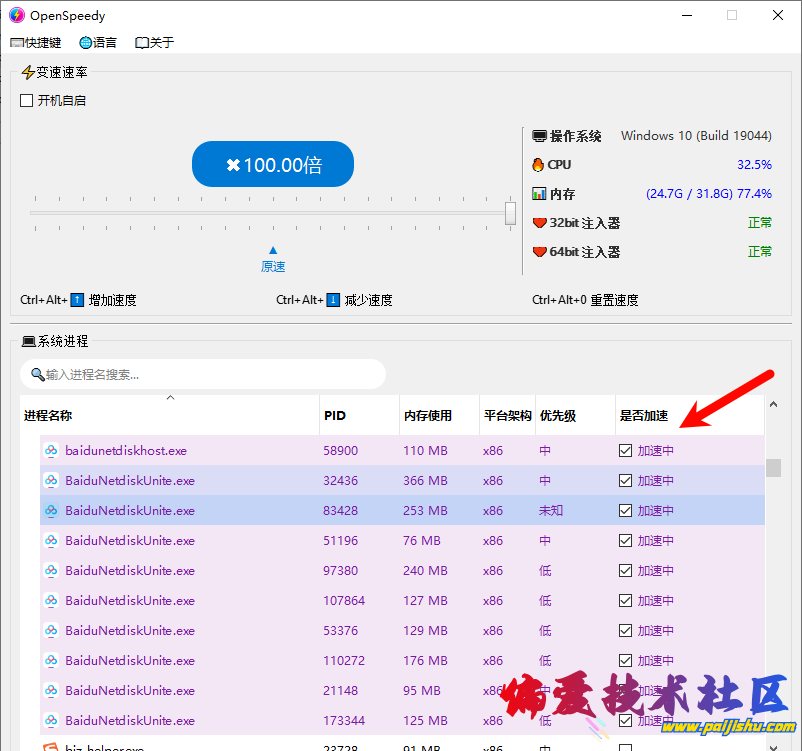
Task: Click the 操作系统 monitor icon
Action: pyautogui.click(x=539, y=136)
